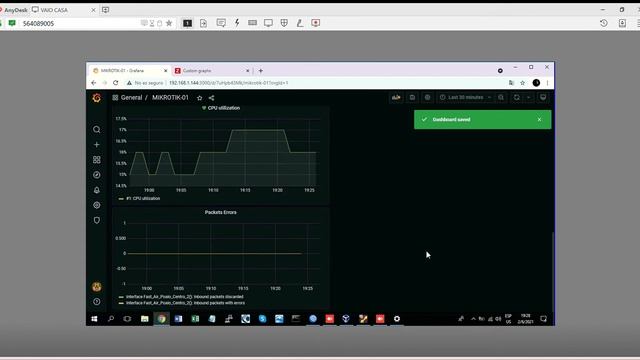Image resolution: width=640 pixels, height=360 pixels.
Task: Click the No es seguro security warning
Action: tap(145, 83)
